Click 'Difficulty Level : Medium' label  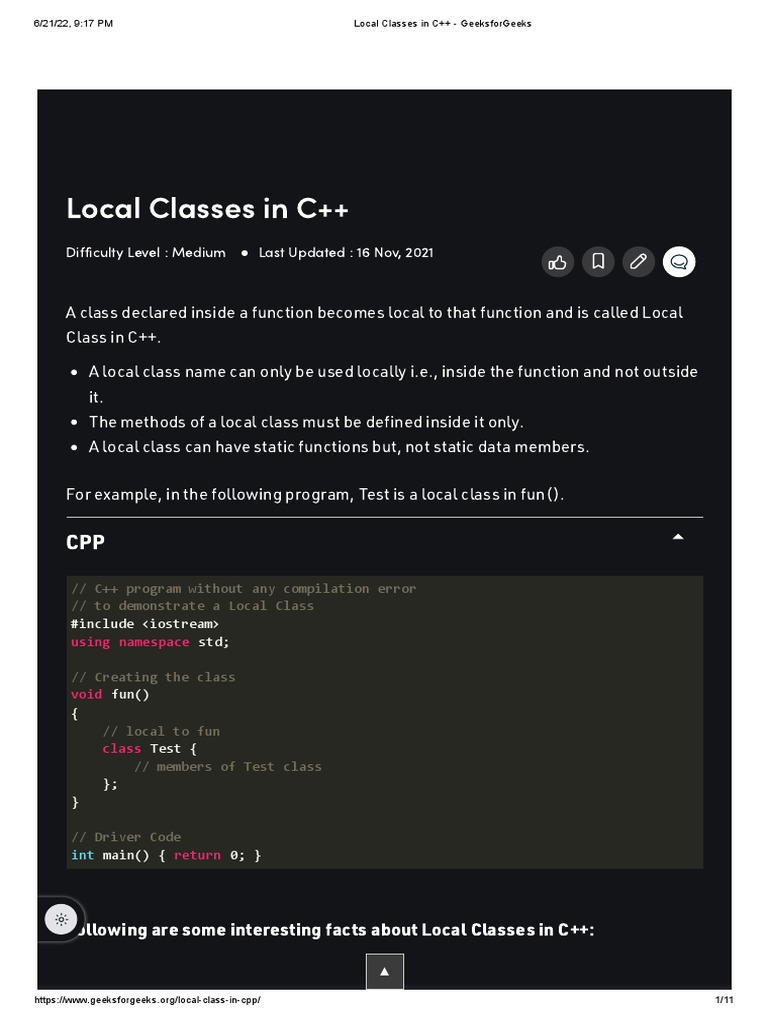(146, 253)
